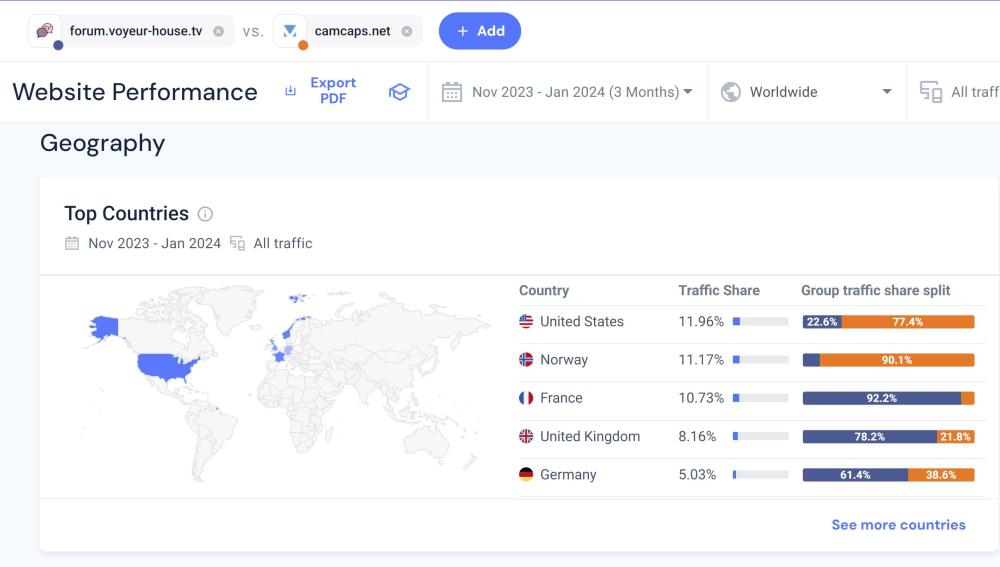Click France's blue 92.2% split bar
Screen dimensions: 1000x567
tap(881, 398)
